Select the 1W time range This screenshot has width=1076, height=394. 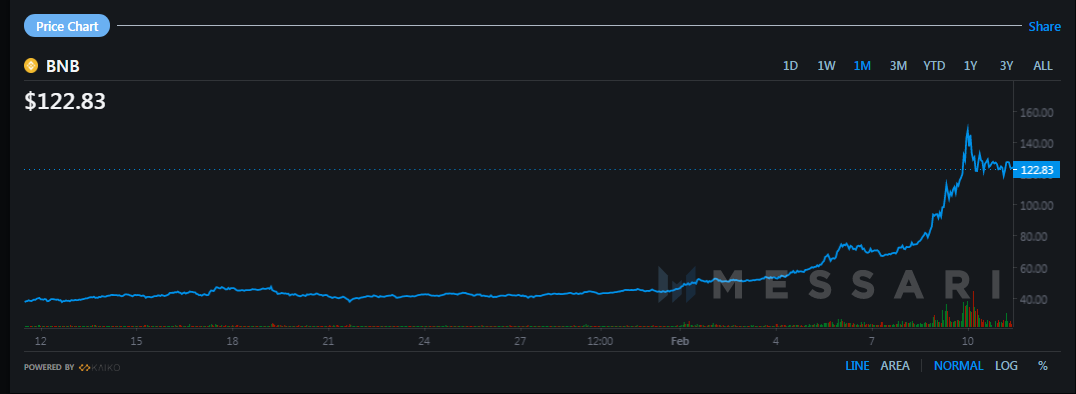[826, 66]
